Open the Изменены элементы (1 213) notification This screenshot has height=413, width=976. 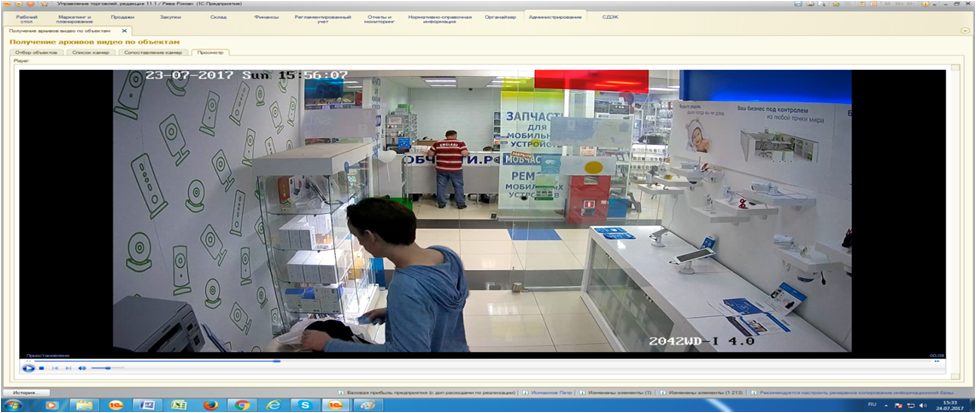pyautogui.click(x=702, y=393)
